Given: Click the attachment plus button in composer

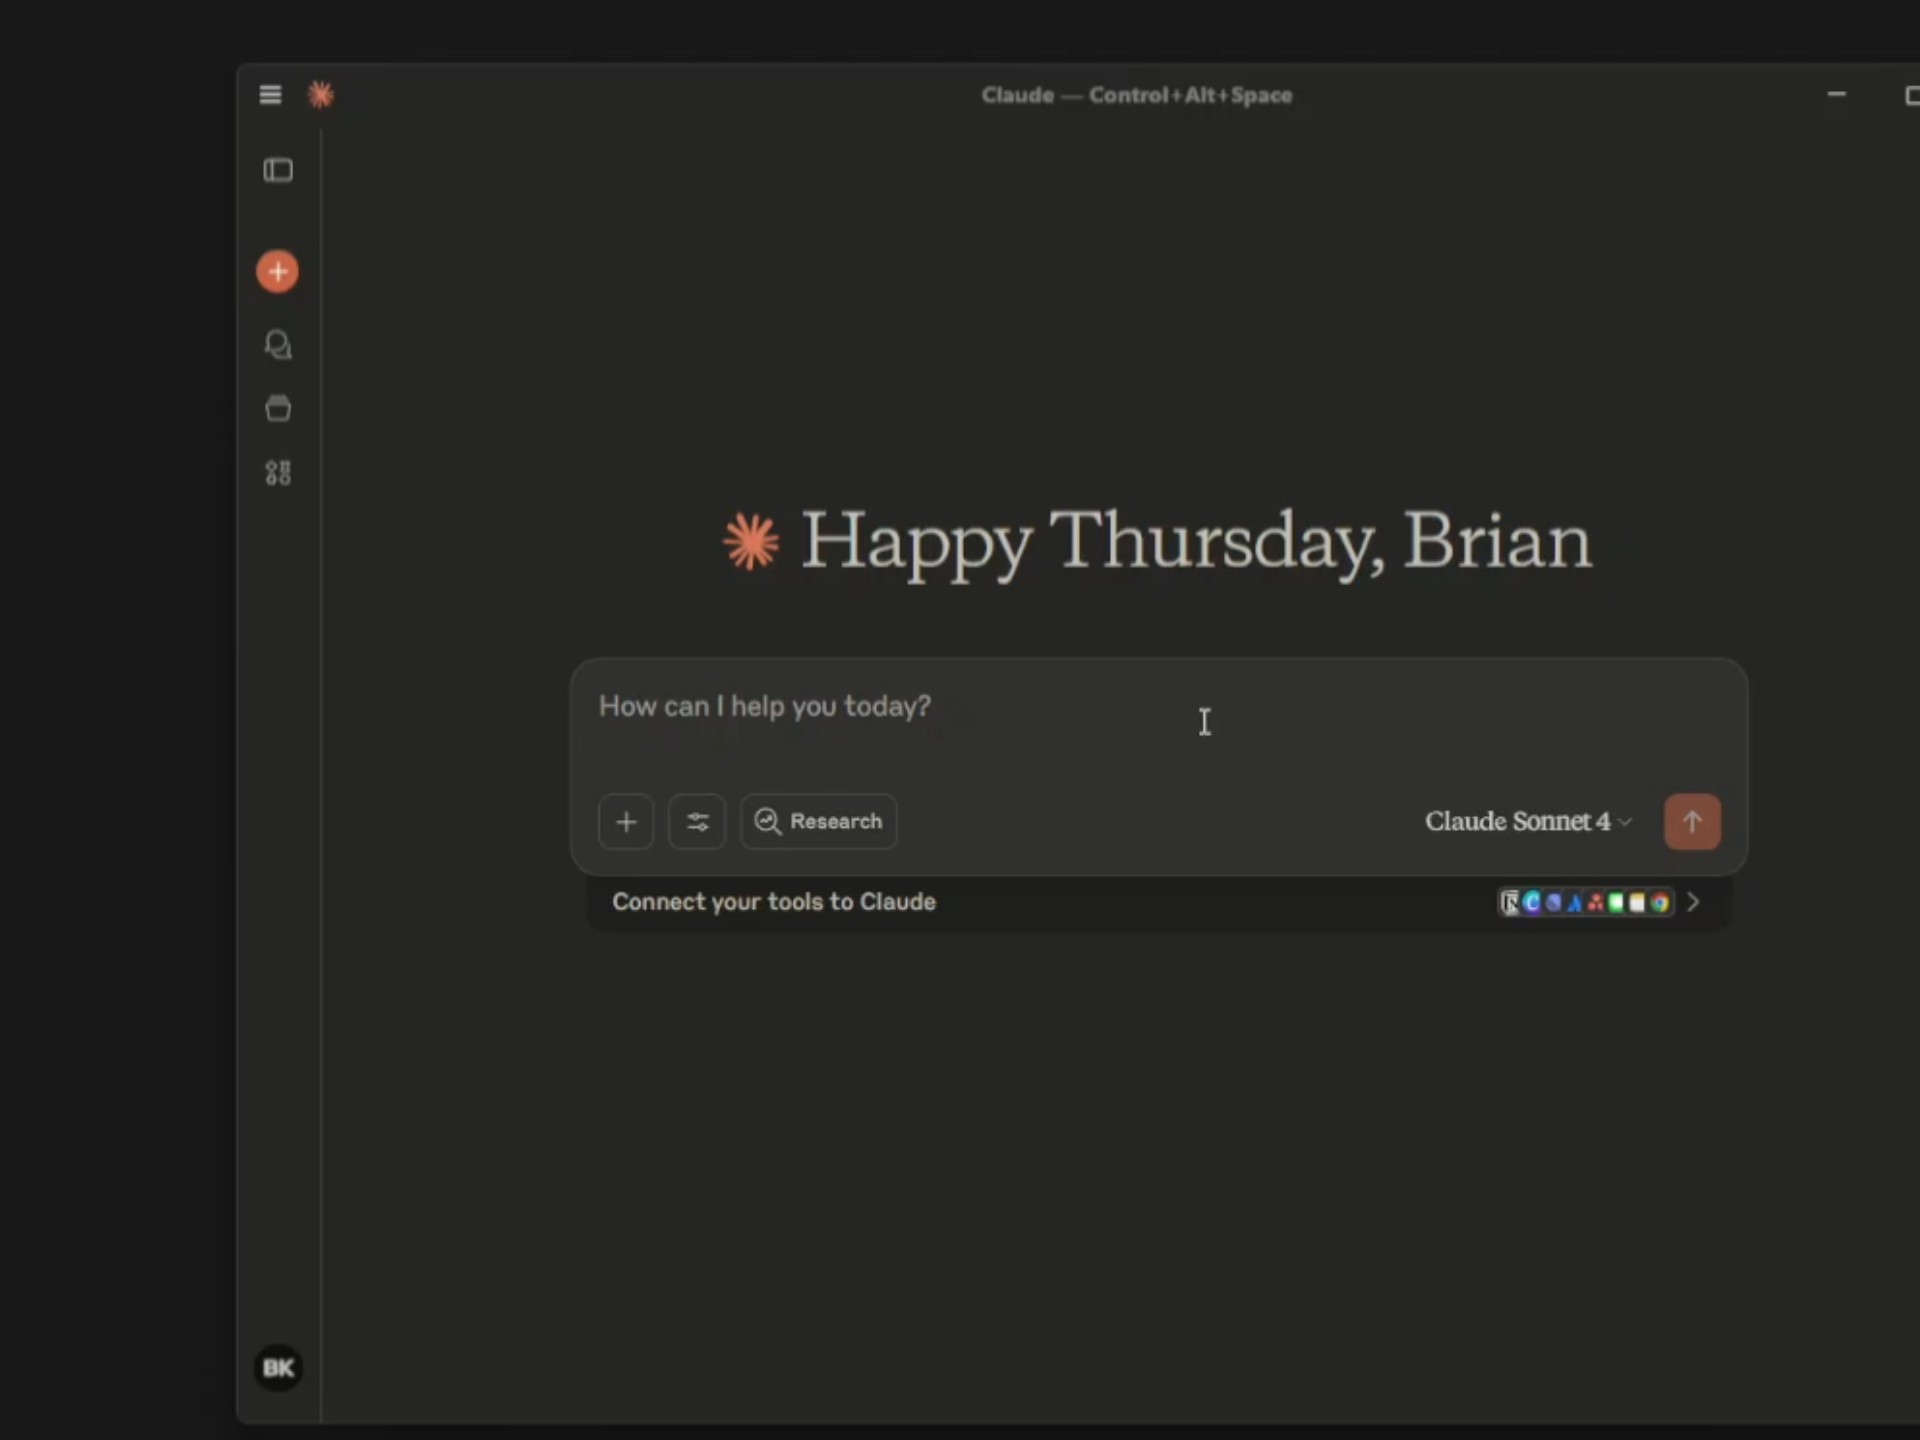Looking at the screenshot, I should 626,822.
